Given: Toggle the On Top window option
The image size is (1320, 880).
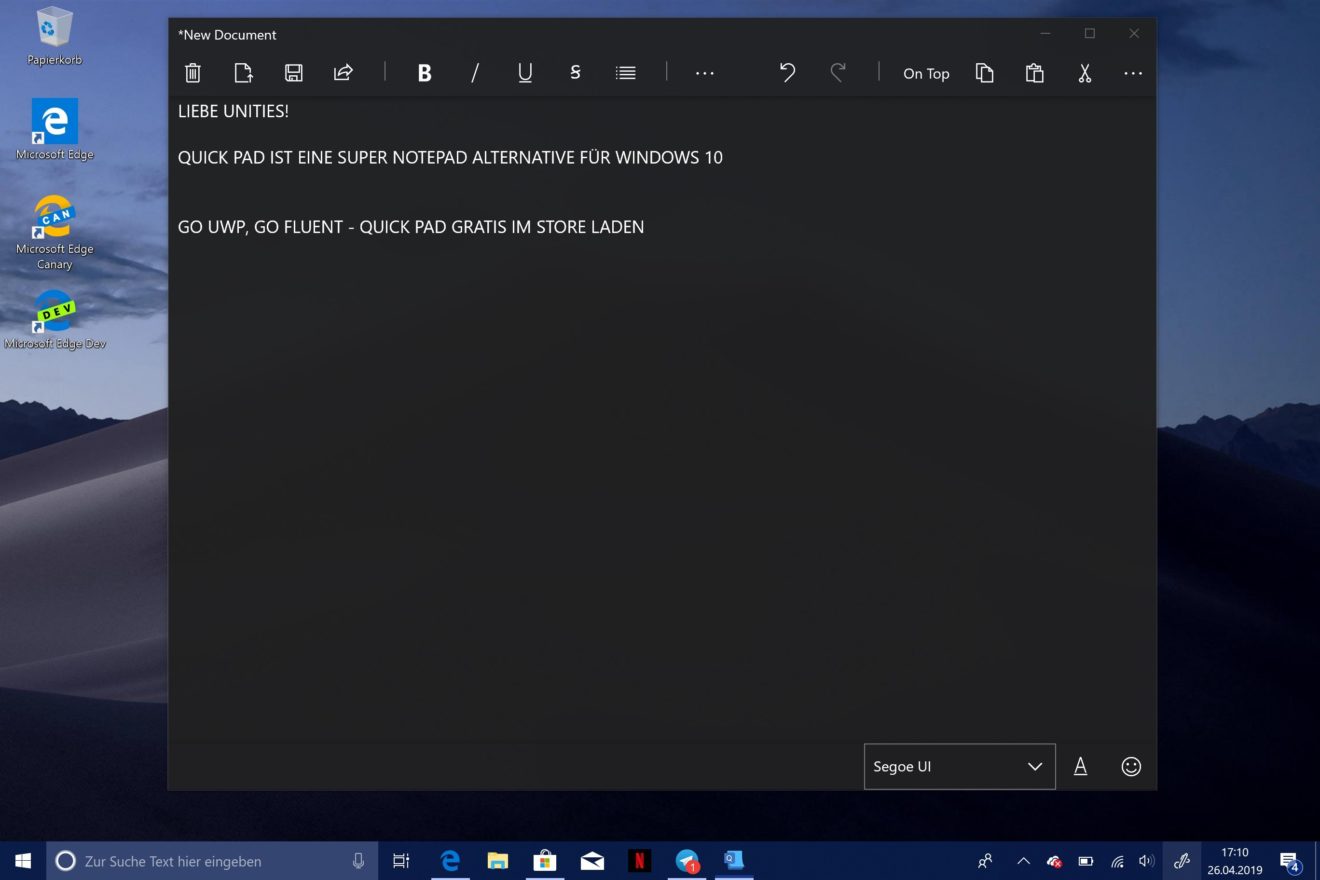Looking at the screenshot, I should 926,73.
